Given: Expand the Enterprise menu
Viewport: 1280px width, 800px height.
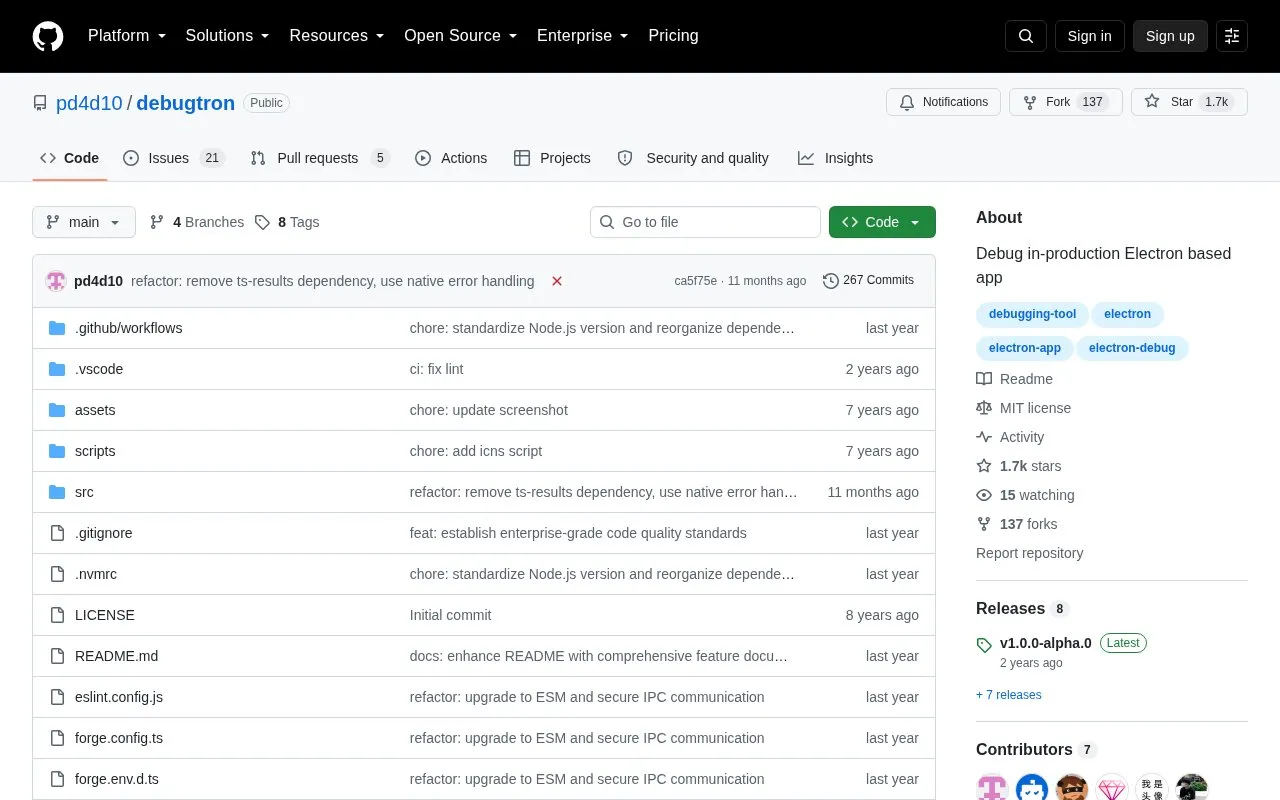Looking at the screenshot, I should 582,36.
